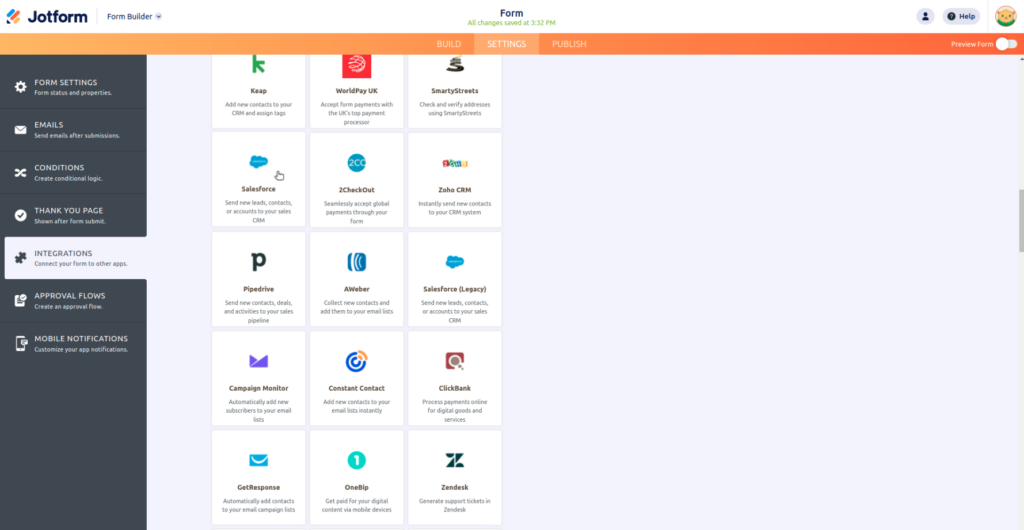Select the Keap integration icon
1024x530 pixels.
click(x=259, y=65)
